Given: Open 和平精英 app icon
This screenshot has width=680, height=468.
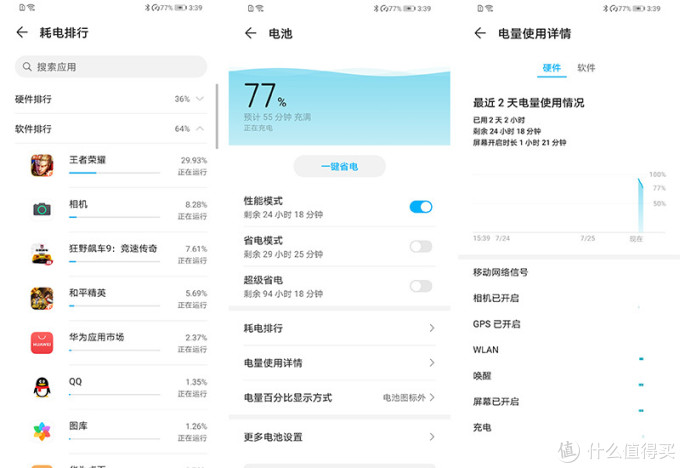Looking at the screenshot, I should click(42, 298).
